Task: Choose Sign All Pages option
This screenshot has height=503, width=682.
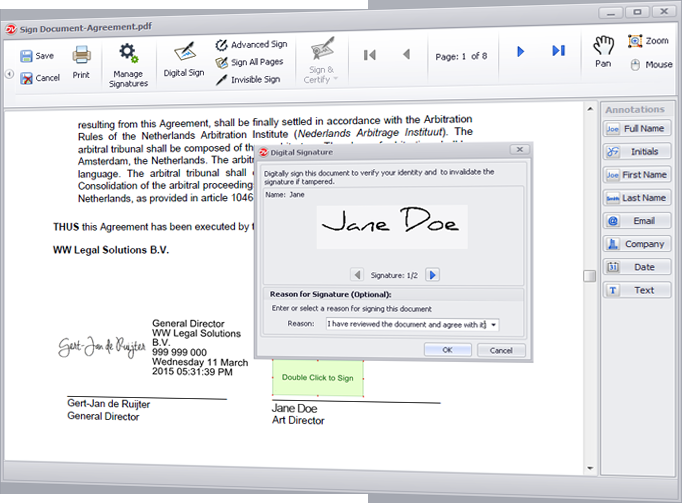Action: pyautogui.click(x=250, y=62)
